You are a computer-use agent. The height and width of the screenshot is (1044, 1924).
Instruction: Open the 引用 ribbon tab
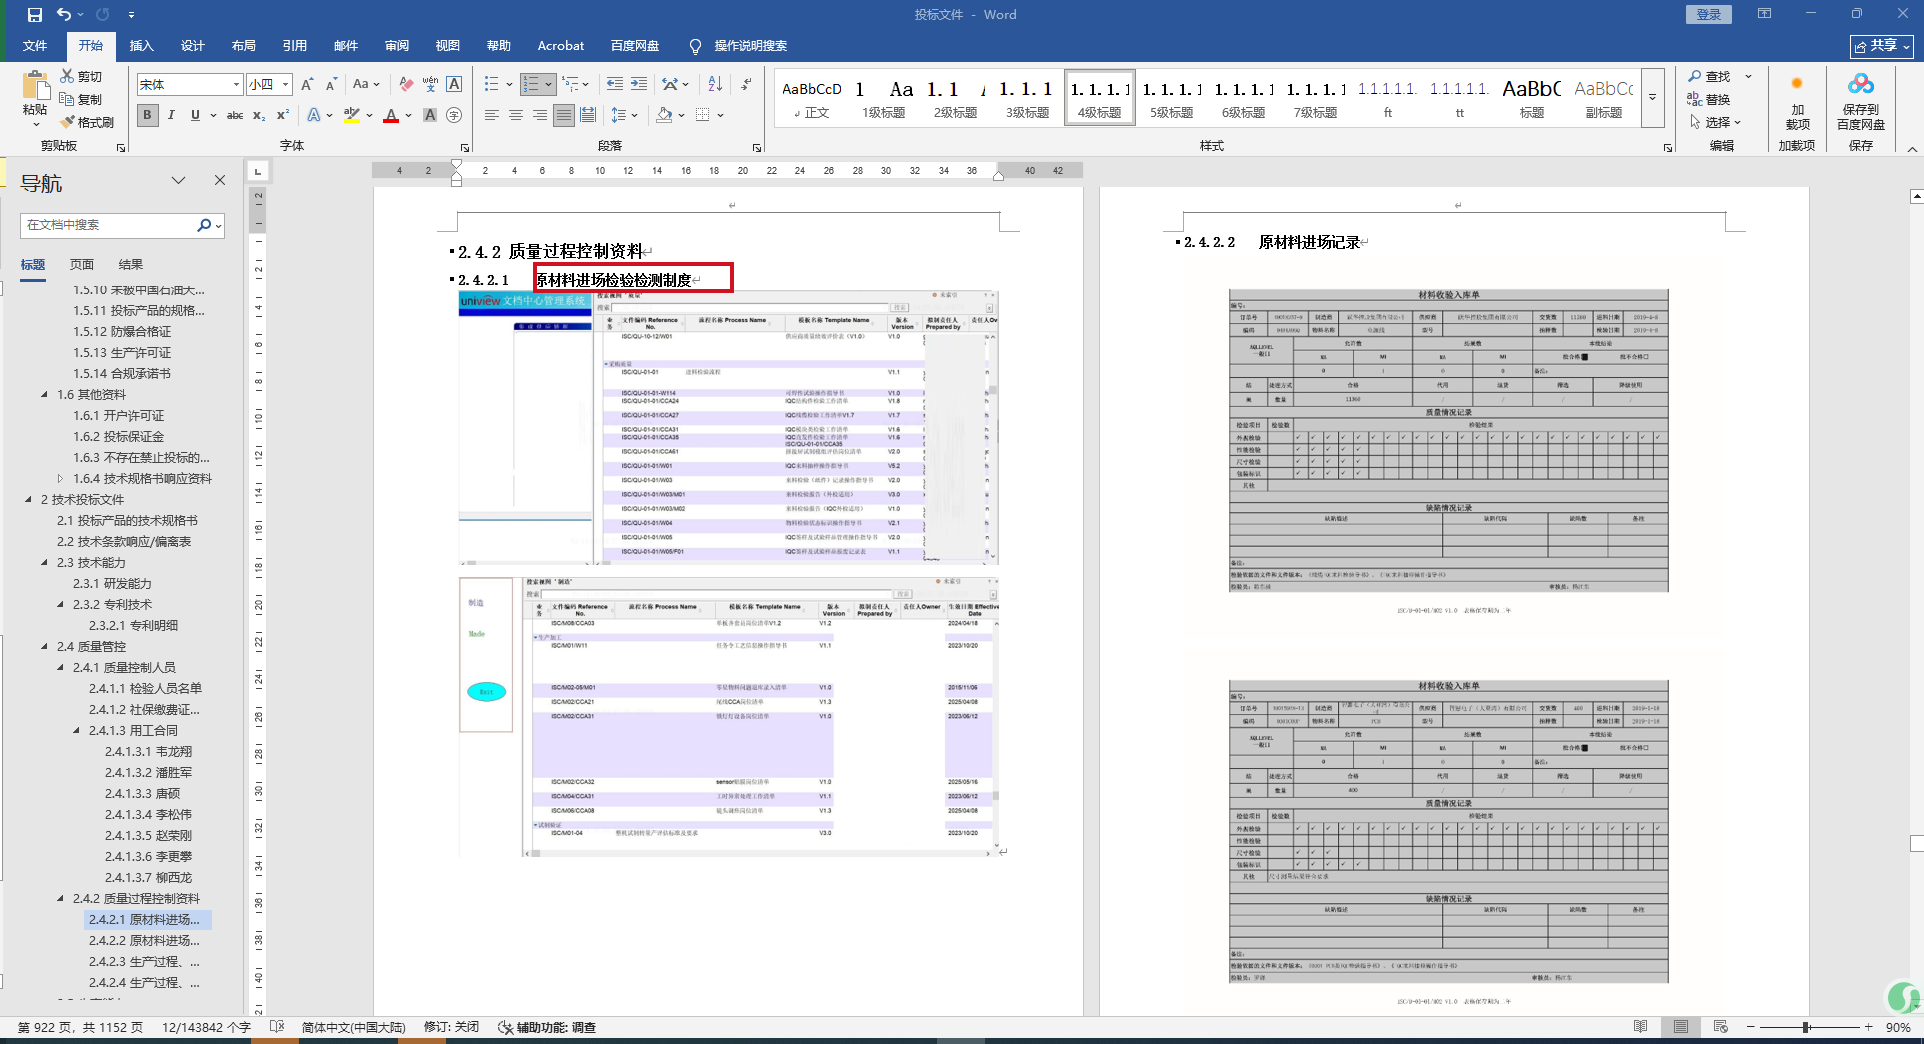pyautogui.click(x=294, y=45)
